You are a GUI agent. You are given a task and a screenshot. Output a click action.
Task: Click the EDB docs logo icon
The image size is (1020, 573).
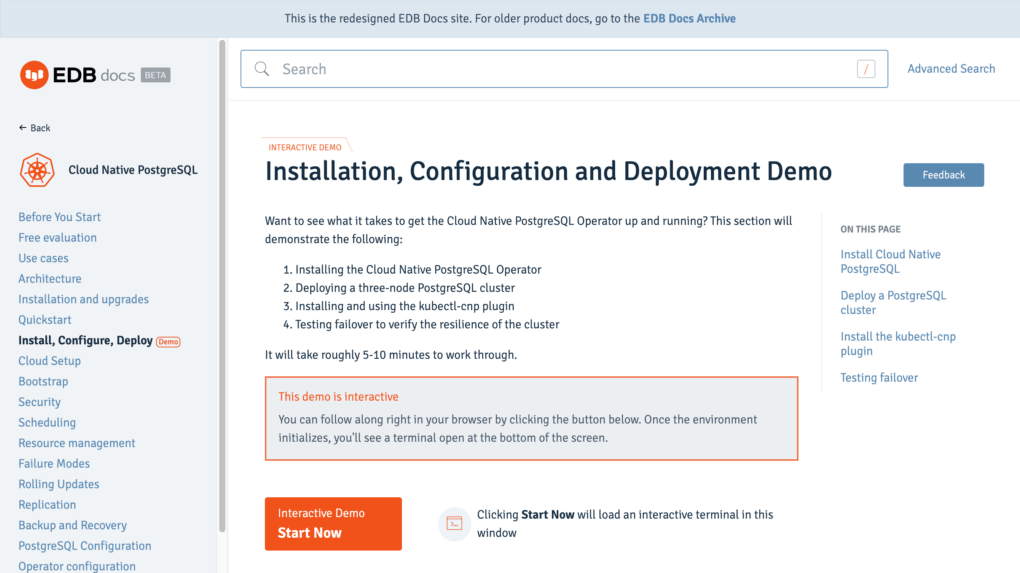tap(34, 75)
